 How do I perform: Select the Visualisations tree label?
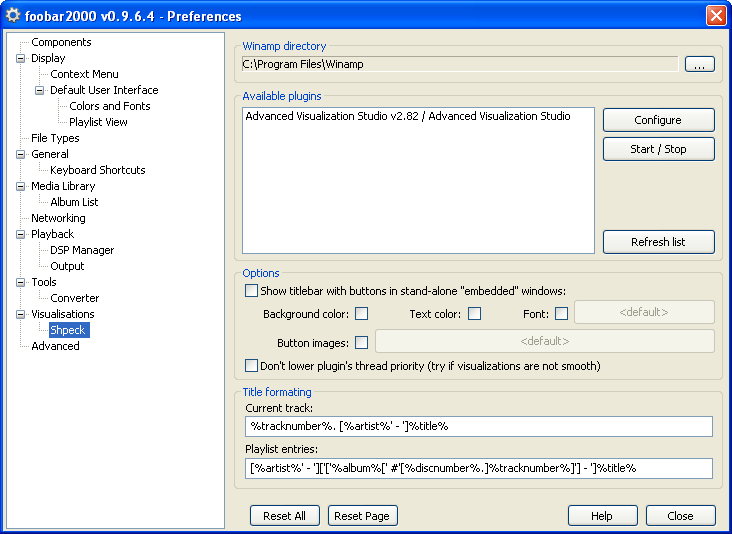pos(63,314)
